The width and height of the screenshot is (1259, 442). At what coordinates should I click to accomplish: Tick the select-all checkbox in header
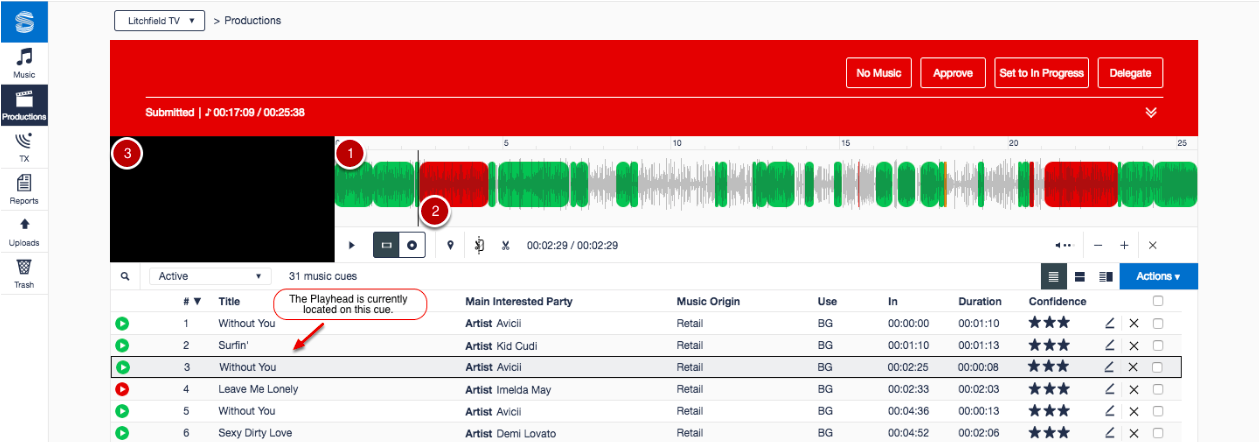[x=1158, y=301]
